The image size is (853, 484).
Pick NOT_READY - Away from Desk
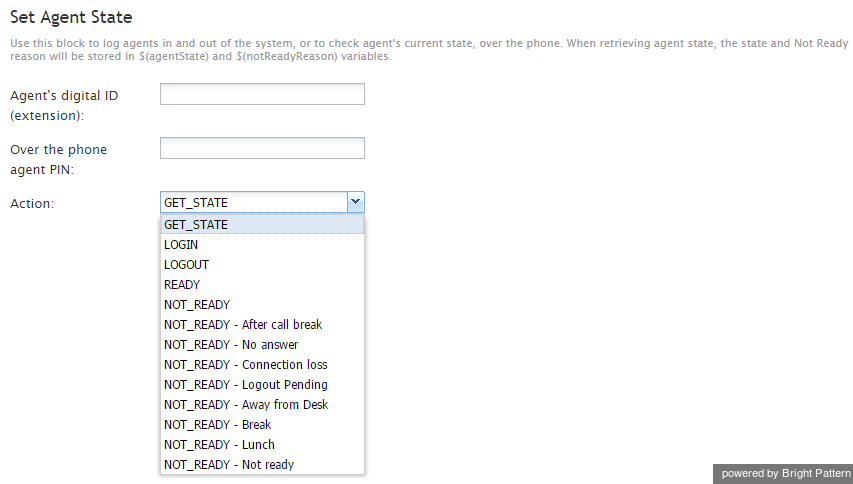[262, 405]
